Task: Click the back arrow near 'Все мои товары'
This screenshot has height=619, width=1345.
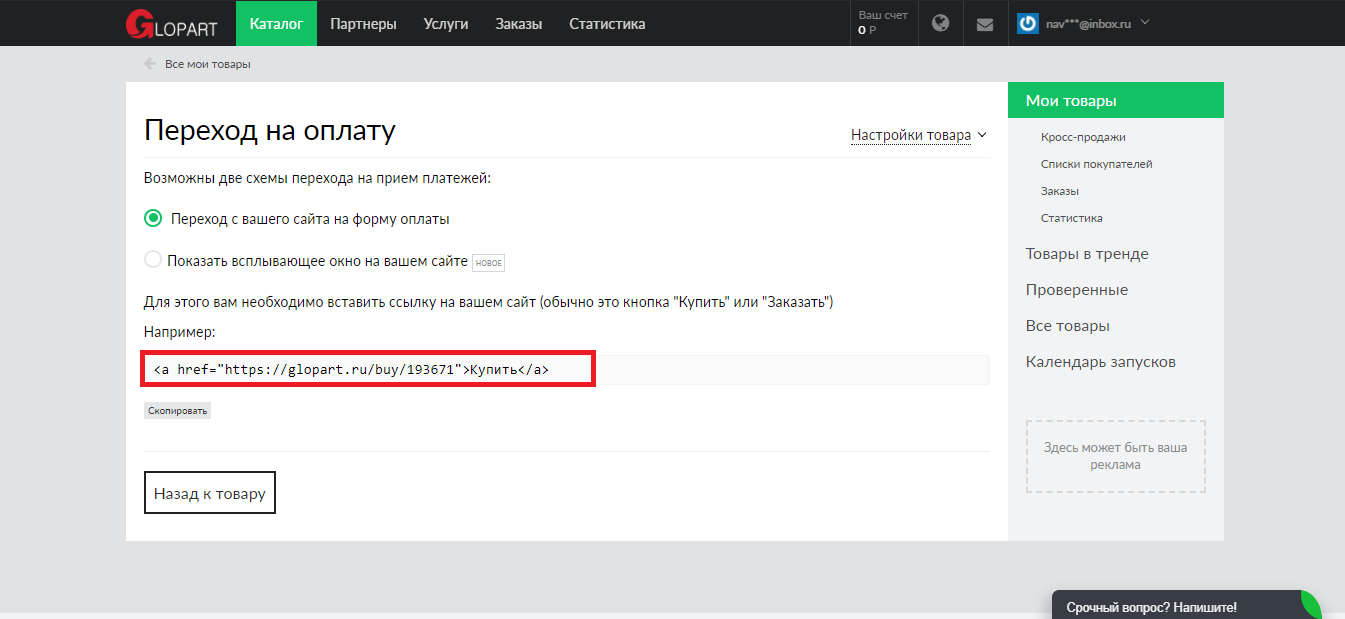Action: [x=150, y=64]
